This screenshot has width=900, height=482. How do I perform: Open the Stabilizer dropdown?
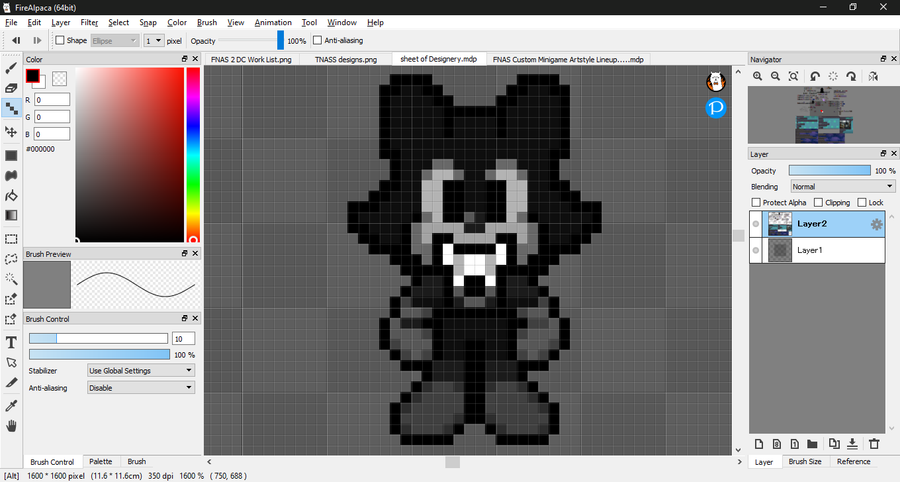(x=141, y=371)
